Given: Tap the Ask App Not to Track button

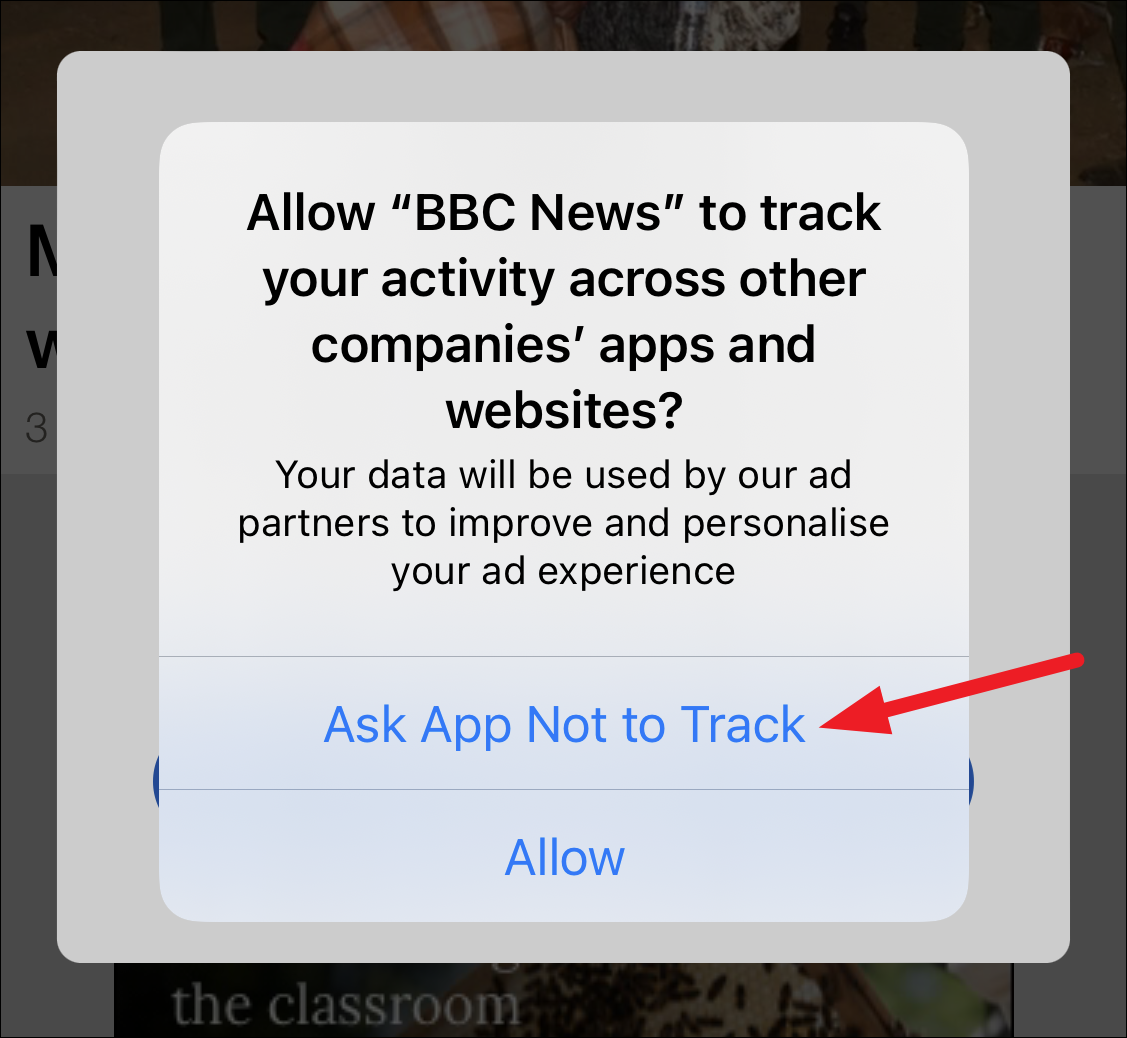Looking at the screenshot, I should (564, 723).
